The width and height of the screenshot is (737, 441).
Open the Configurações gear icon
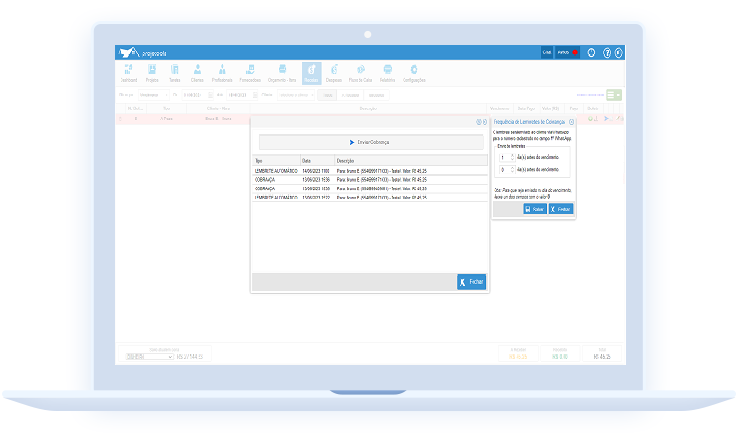click(414, 72)
